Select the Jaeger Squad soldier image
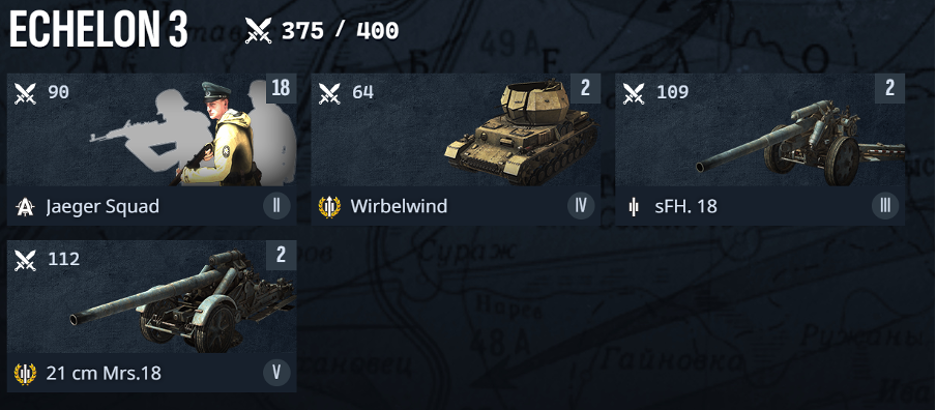 coord(194,132)
